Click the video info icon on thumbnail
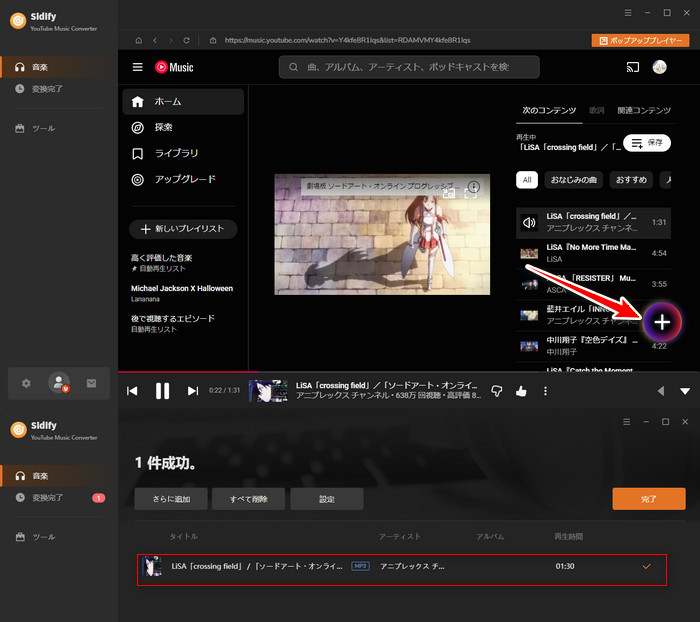700x622 pixels. click(474, 186)
